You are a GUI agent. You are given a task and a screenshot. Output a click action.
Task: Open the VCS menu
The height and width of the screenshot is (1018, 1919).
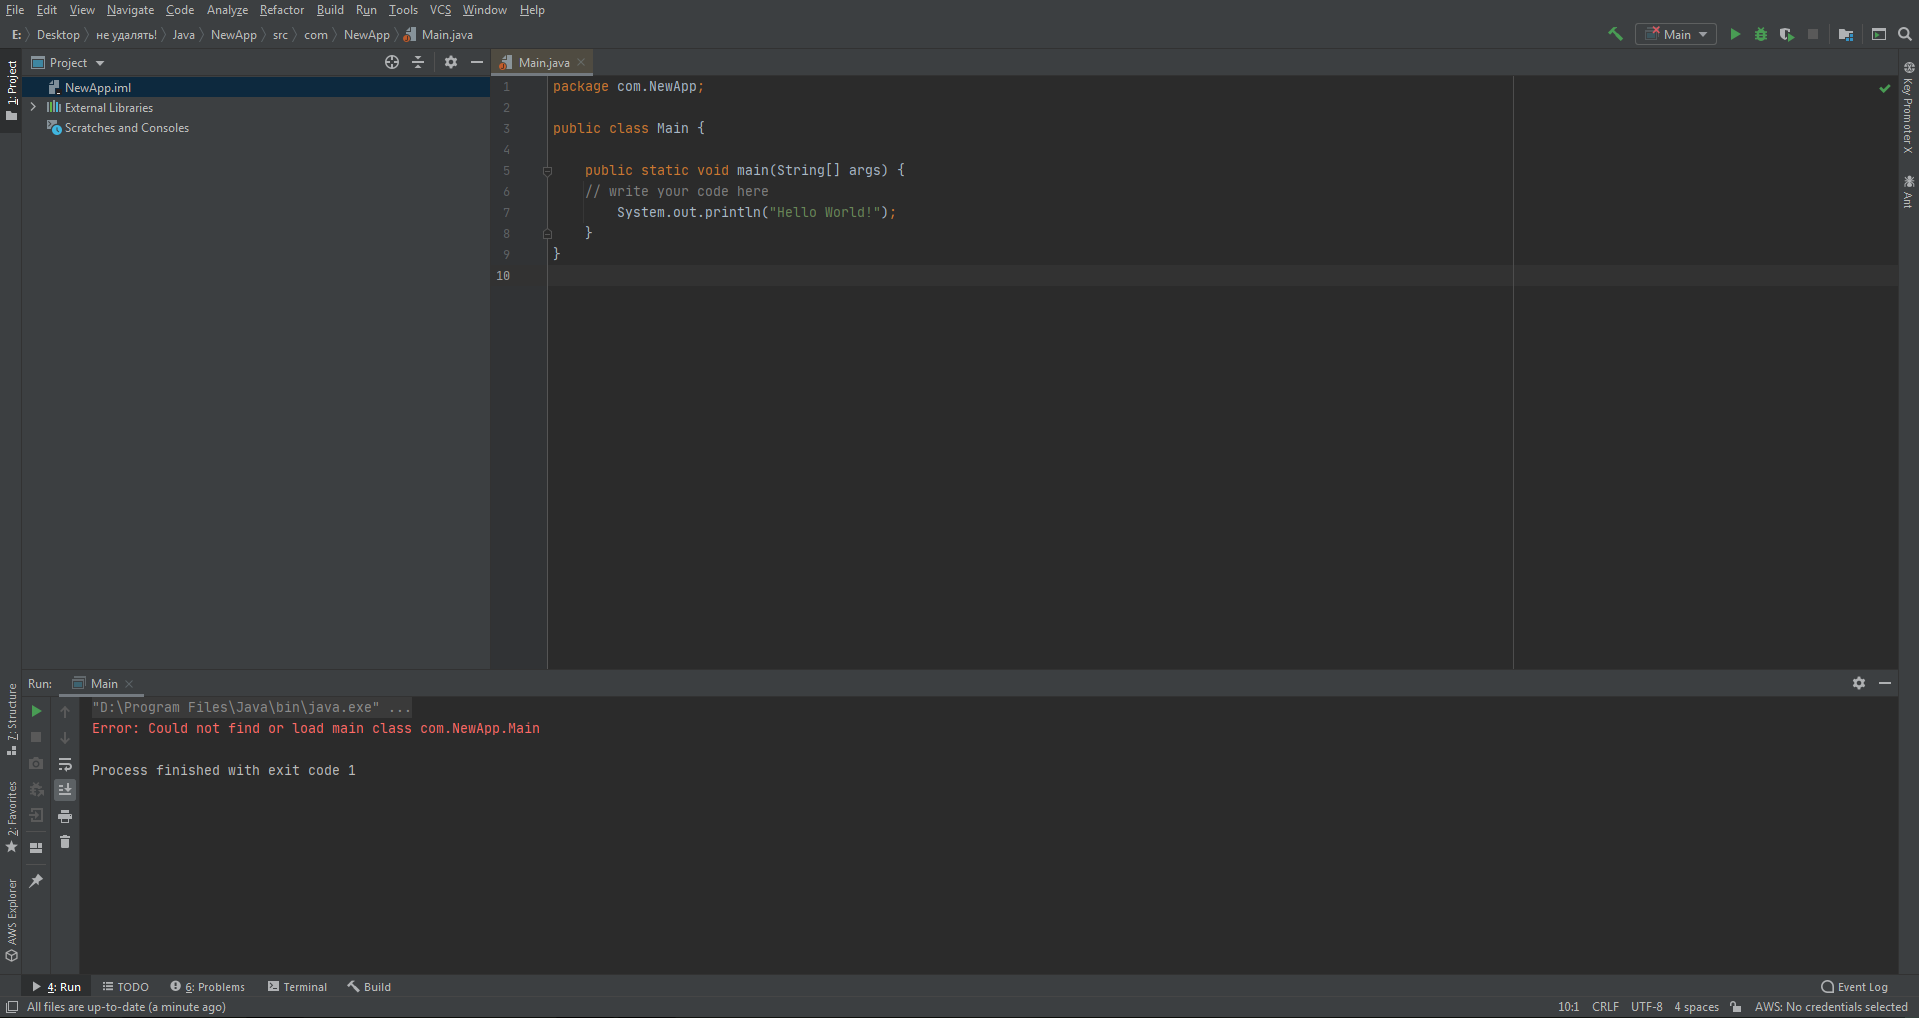pos(440,10)
